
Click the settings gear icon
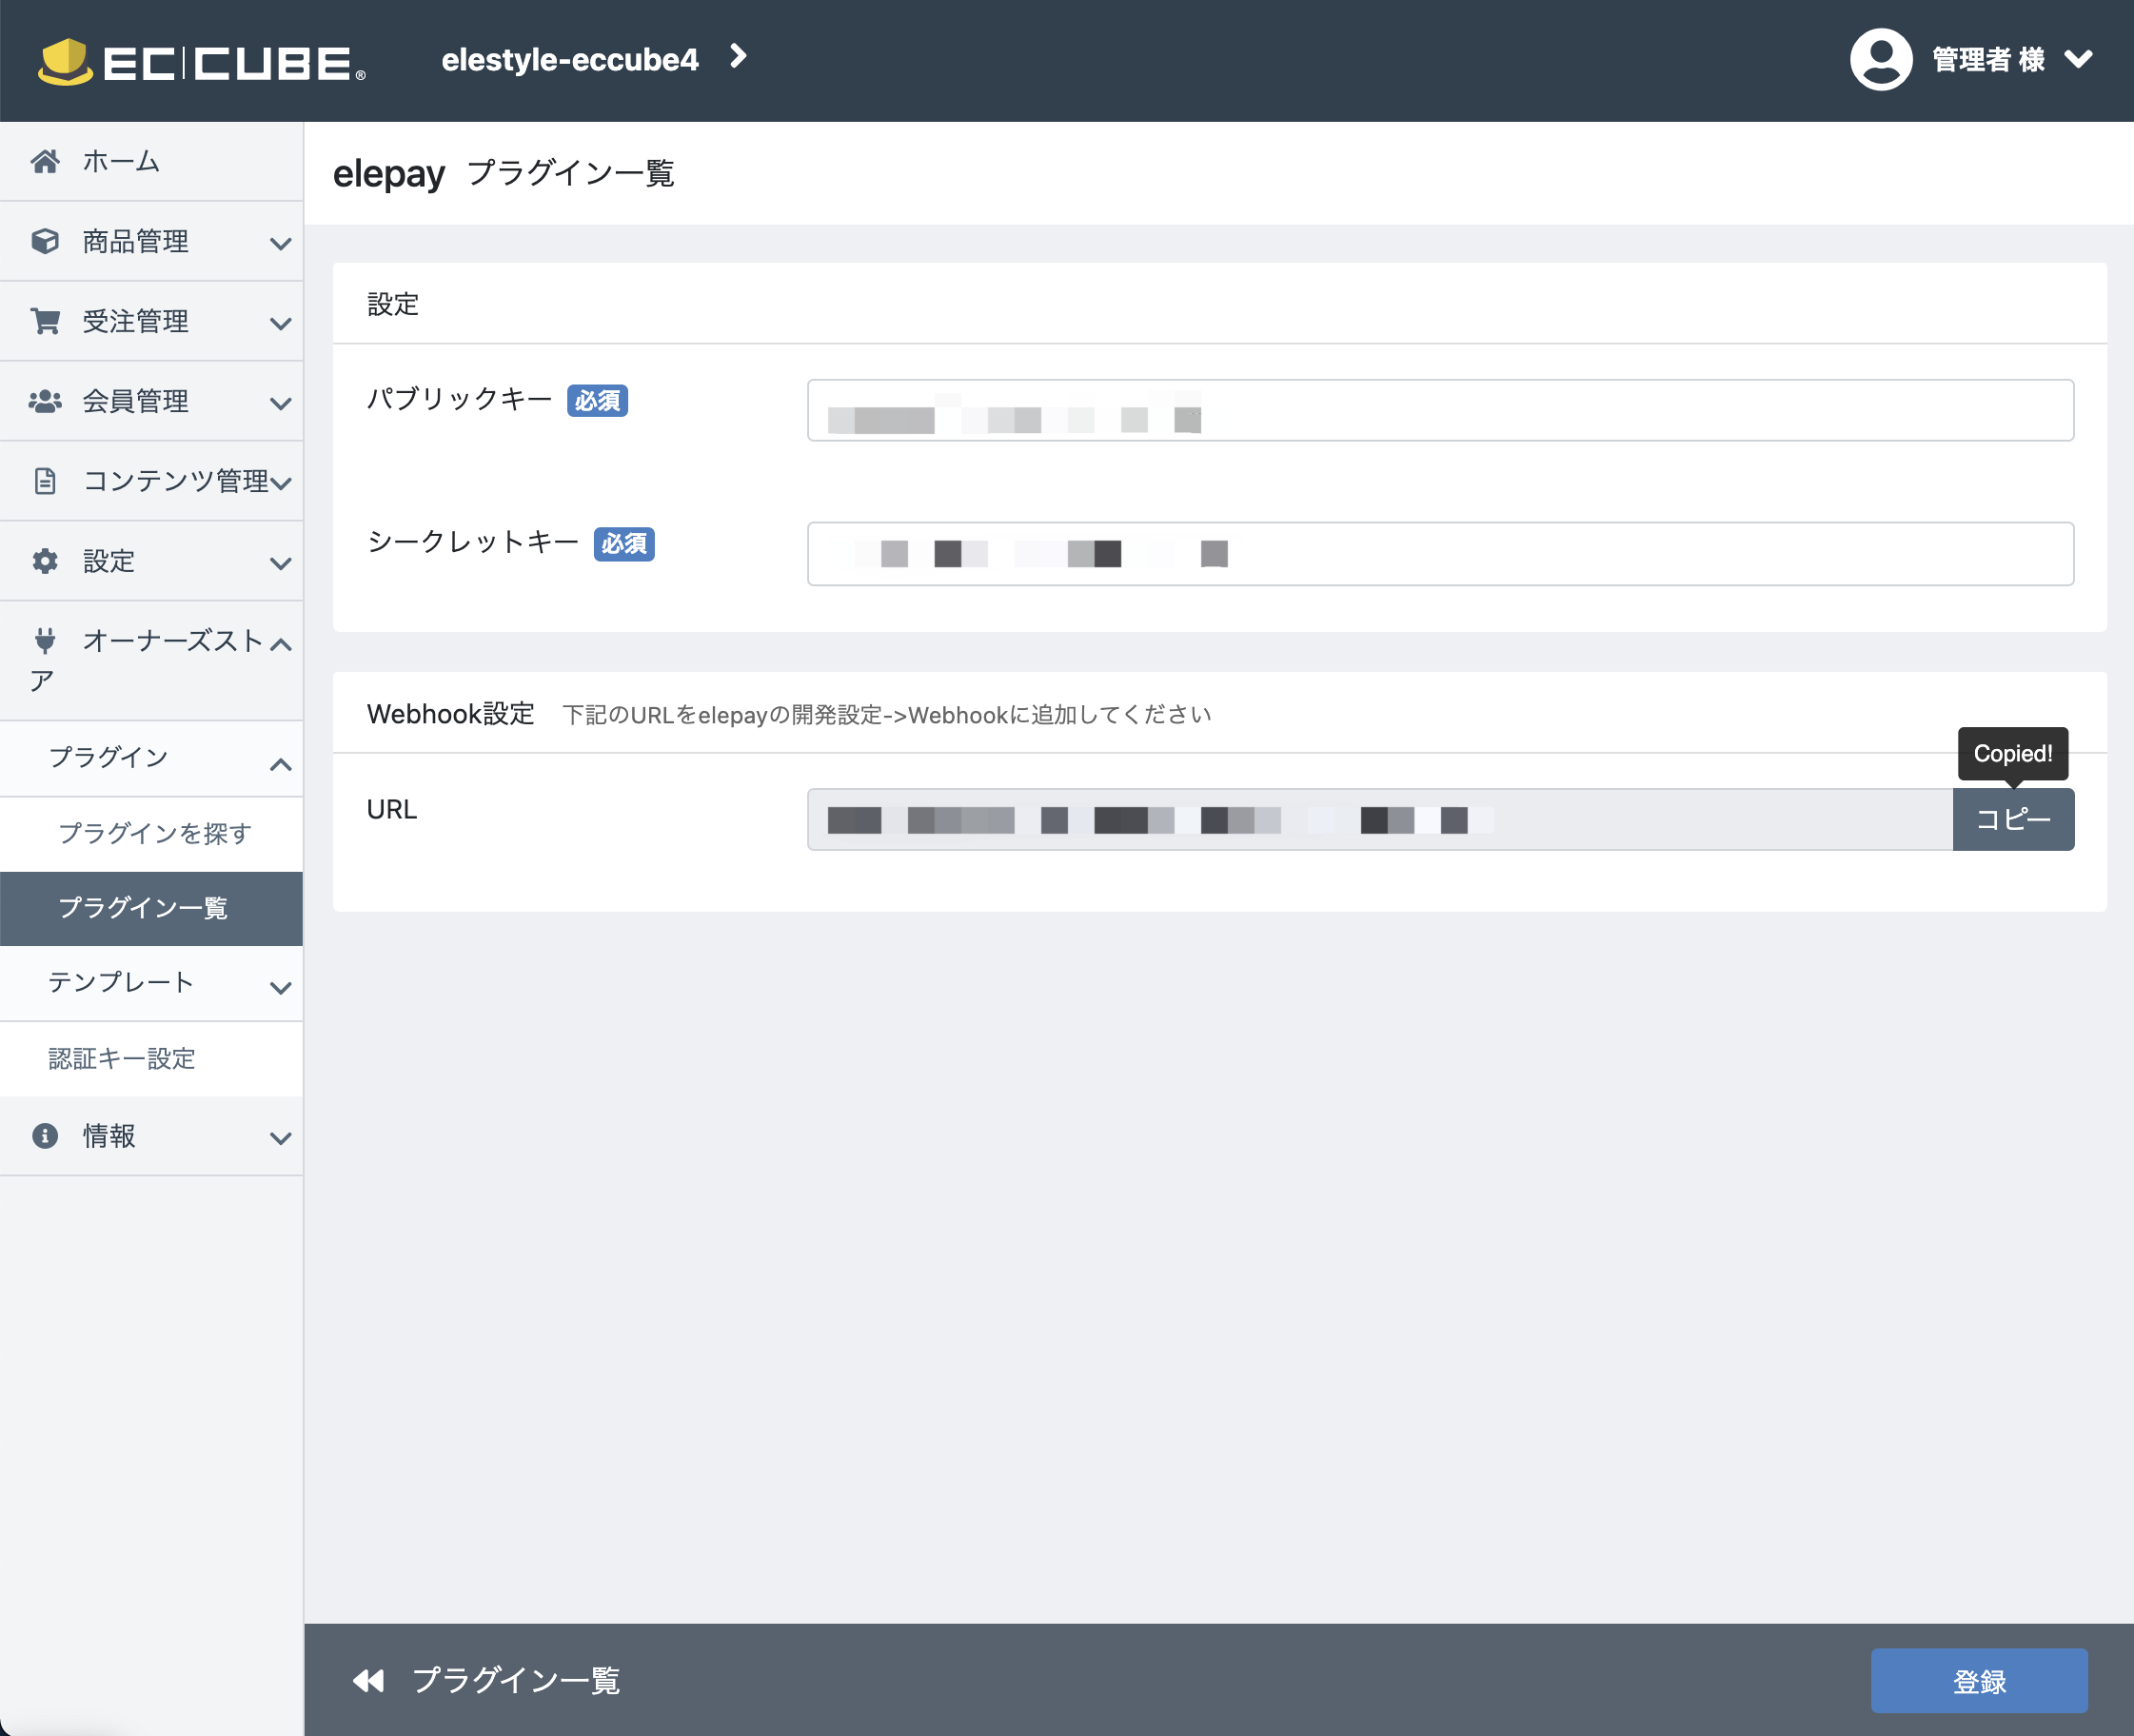(x=45, y=561)
